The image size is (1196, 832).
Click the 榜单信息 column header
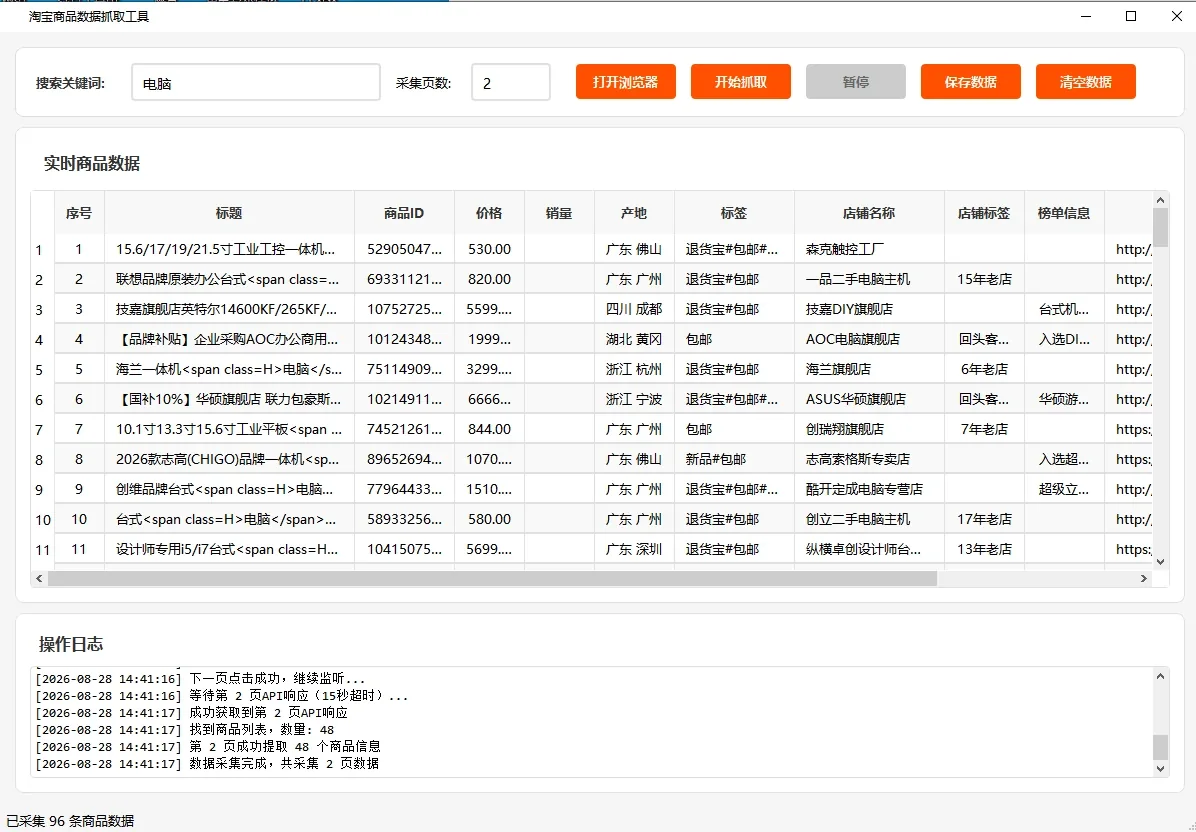(1064, 213)
